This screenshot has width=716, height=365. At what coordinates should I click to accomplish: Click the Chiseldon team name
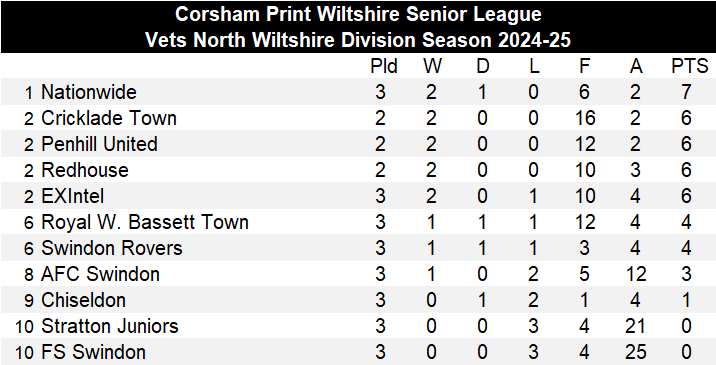pyautogui.click(x=84, y=301)
